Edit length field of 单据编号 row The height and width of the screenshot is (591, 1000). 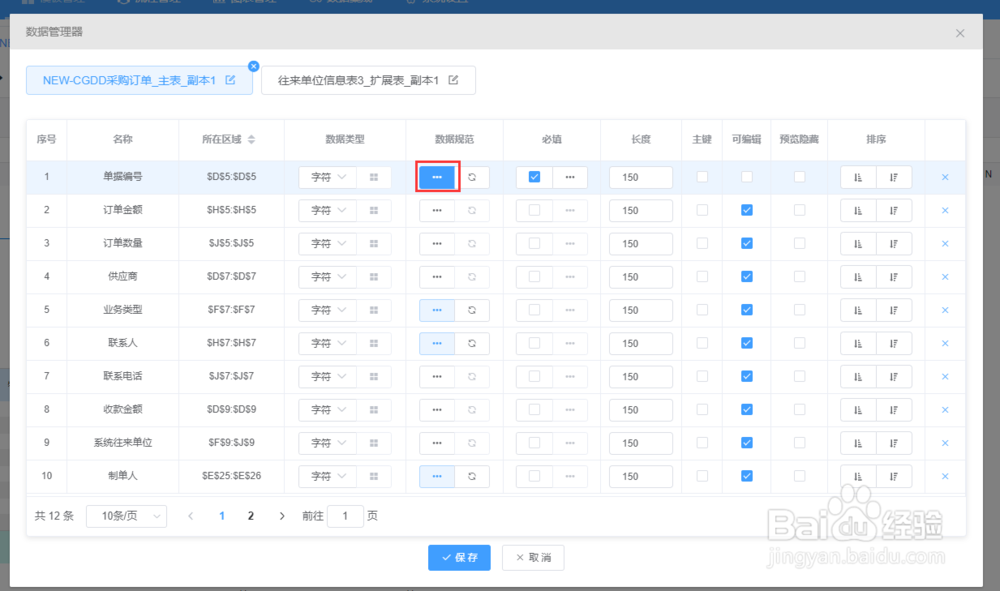click(641, 177)
